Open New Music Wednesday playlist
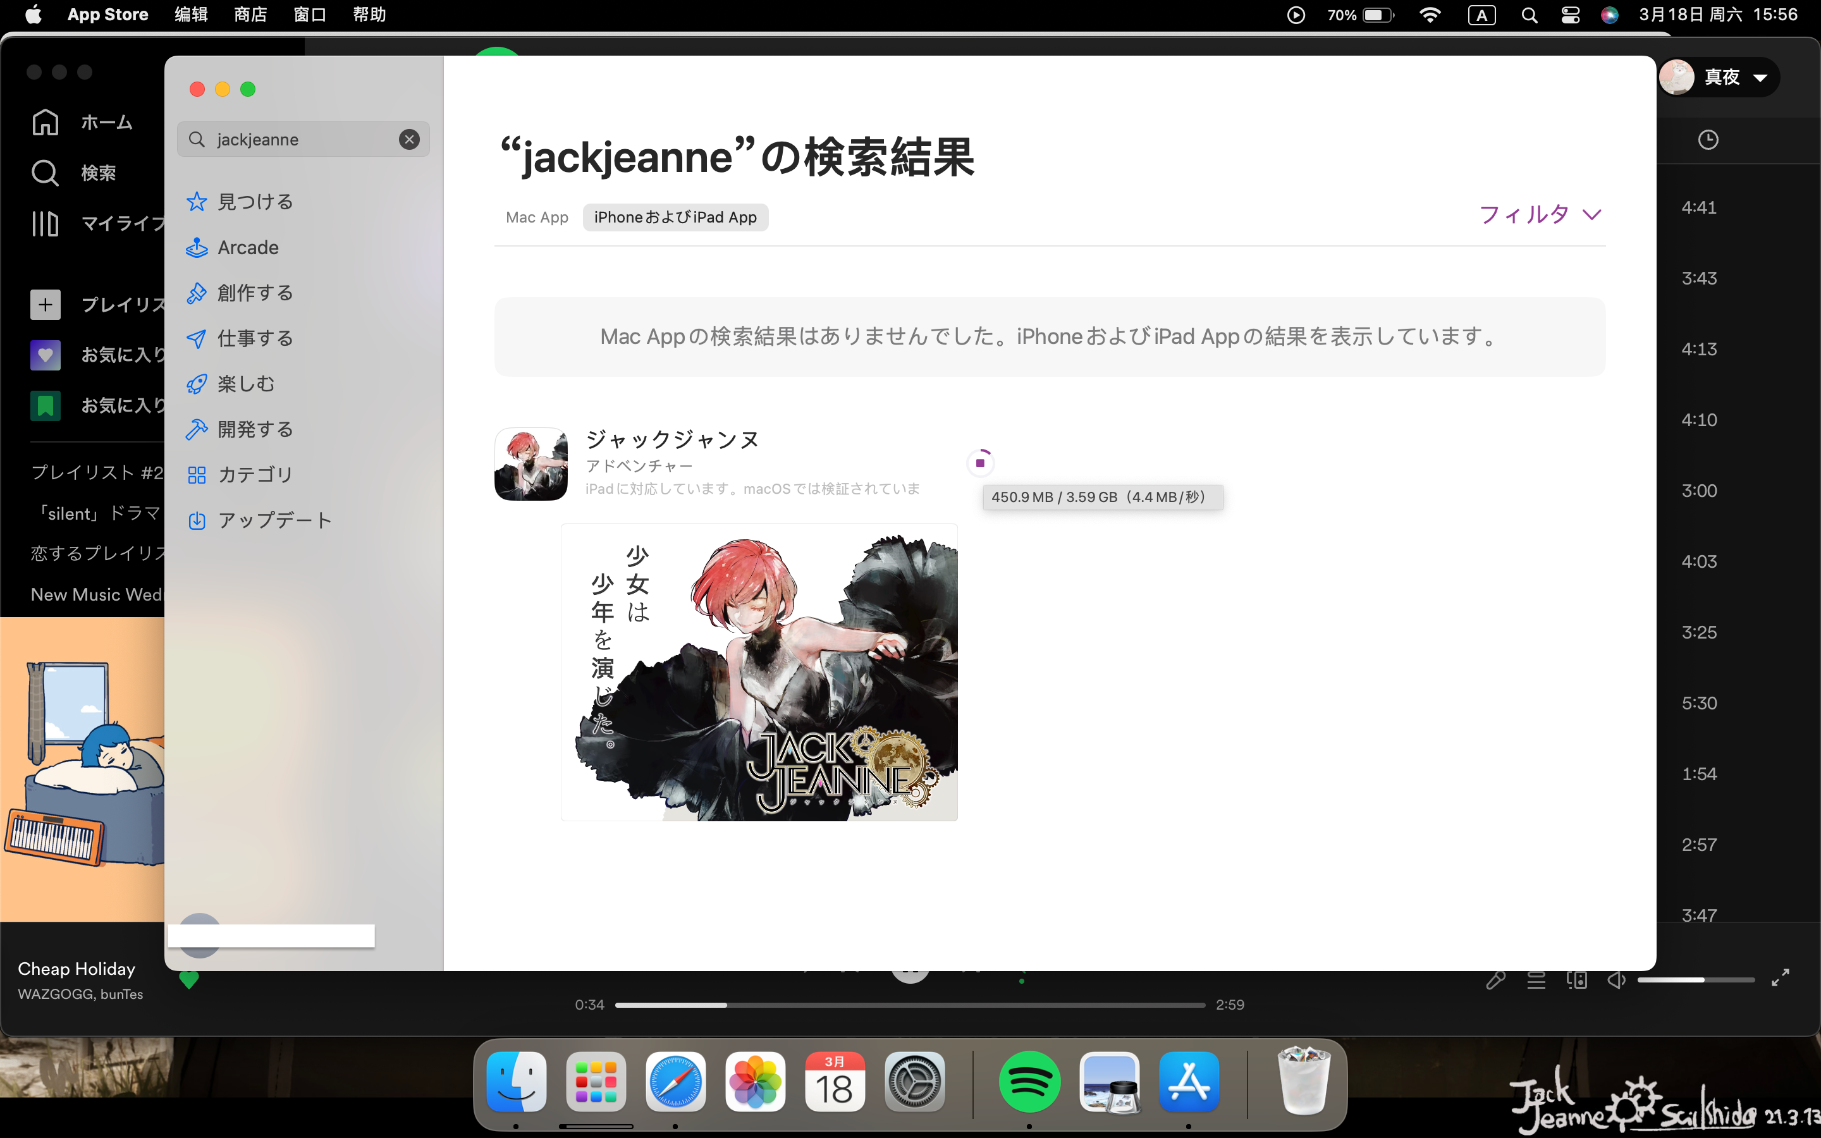 click(x=97, y=594)
